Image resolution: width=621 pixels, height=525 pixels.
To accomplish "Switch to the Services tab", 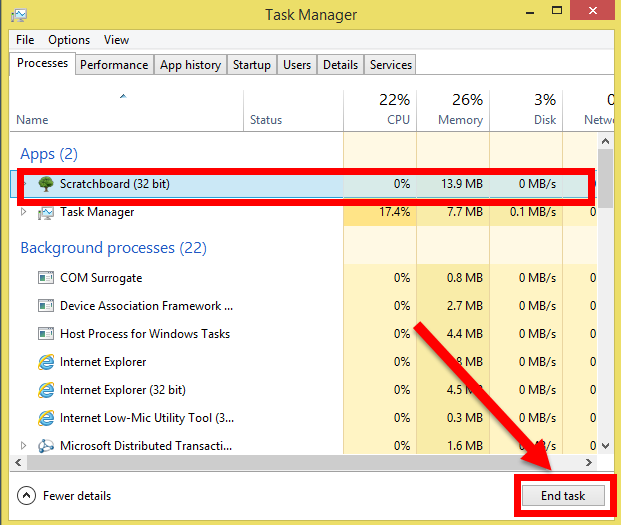I will [x=391, y=65].
